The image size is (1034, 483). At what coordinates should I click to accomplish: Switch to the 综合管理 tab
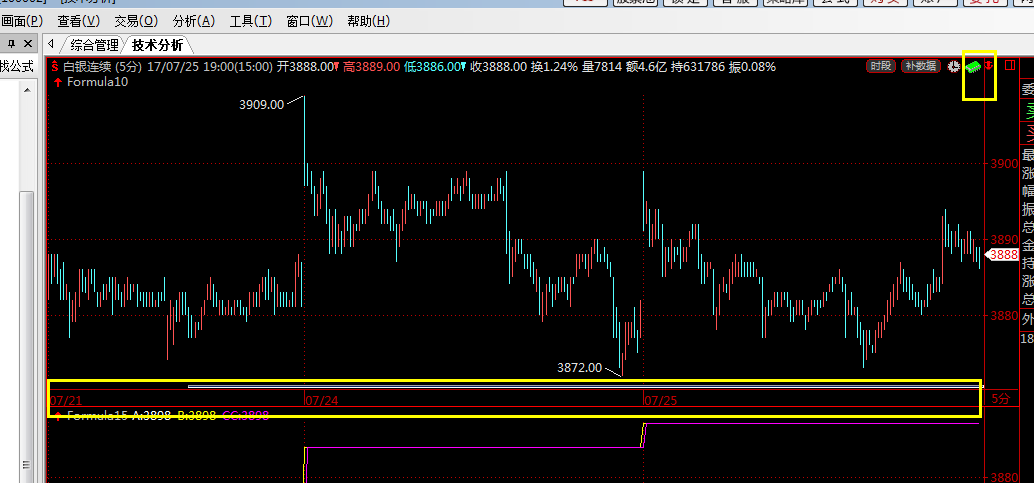coord(94,45)
